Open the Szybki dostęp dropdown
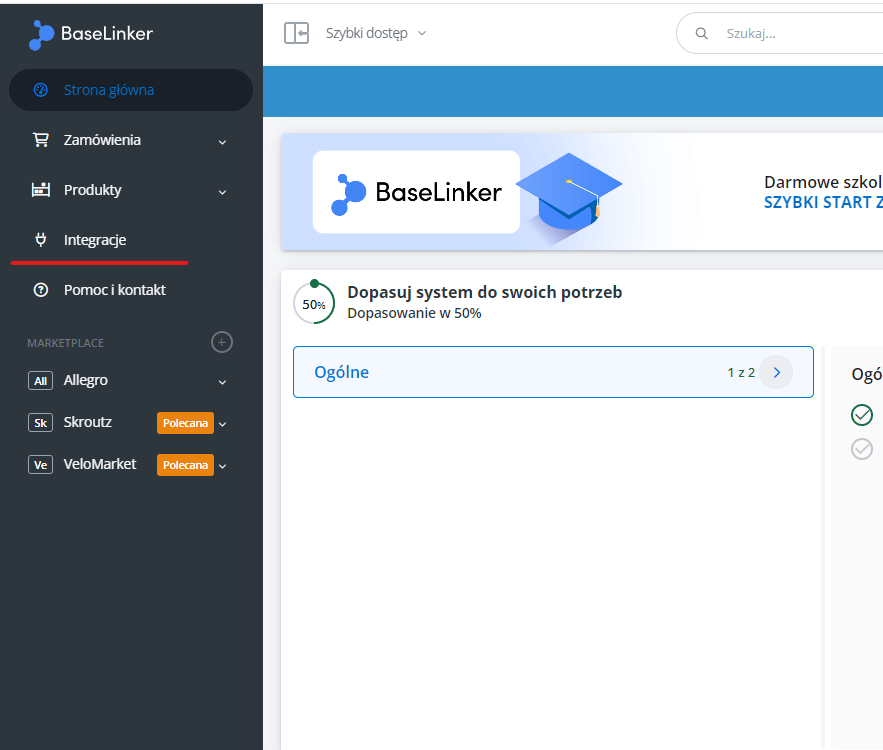Viewport: 883px width, 750px height. coord(376,33)
